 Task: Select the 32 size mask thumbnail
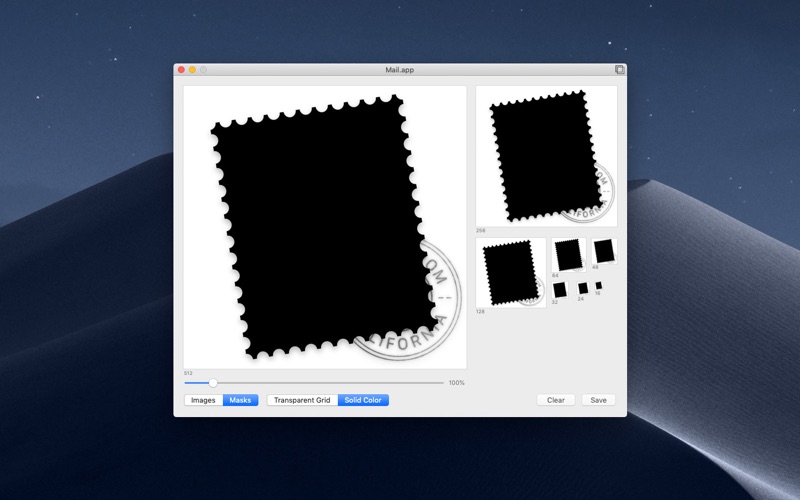[x=560, y=290]
